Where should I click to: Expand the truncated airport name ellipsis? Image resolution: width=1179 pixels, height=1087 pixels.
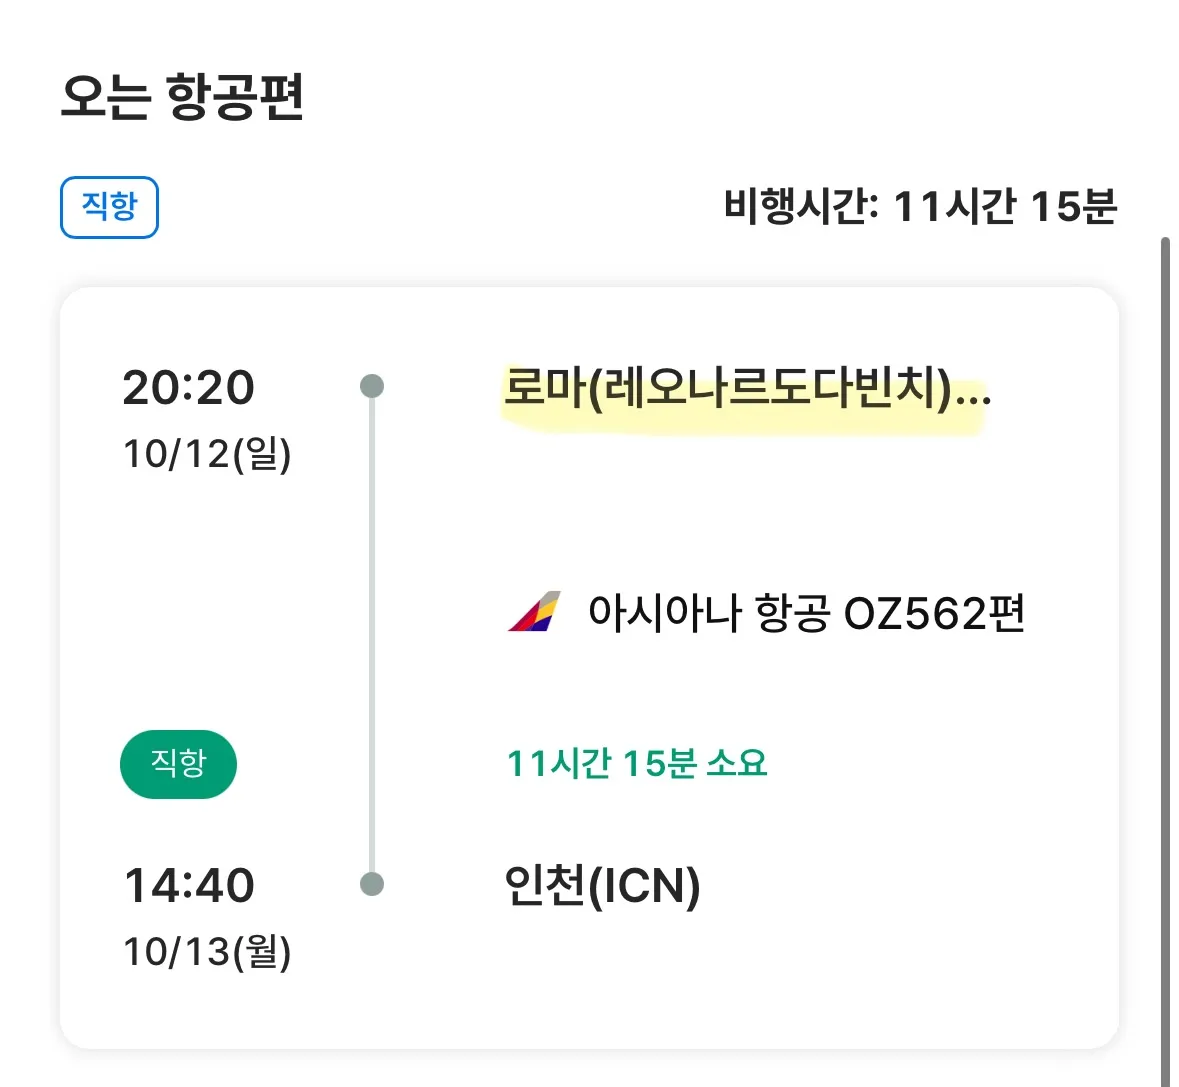click(973, 390)
